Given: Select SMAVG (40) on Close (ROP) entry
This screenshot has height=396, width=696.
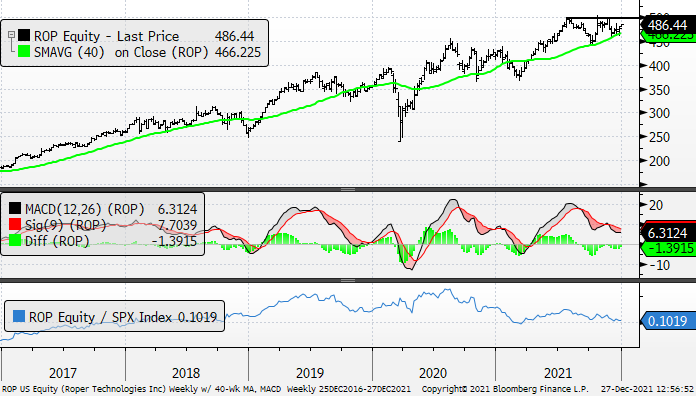Looking at the screenshot, I should pos(121,52).
